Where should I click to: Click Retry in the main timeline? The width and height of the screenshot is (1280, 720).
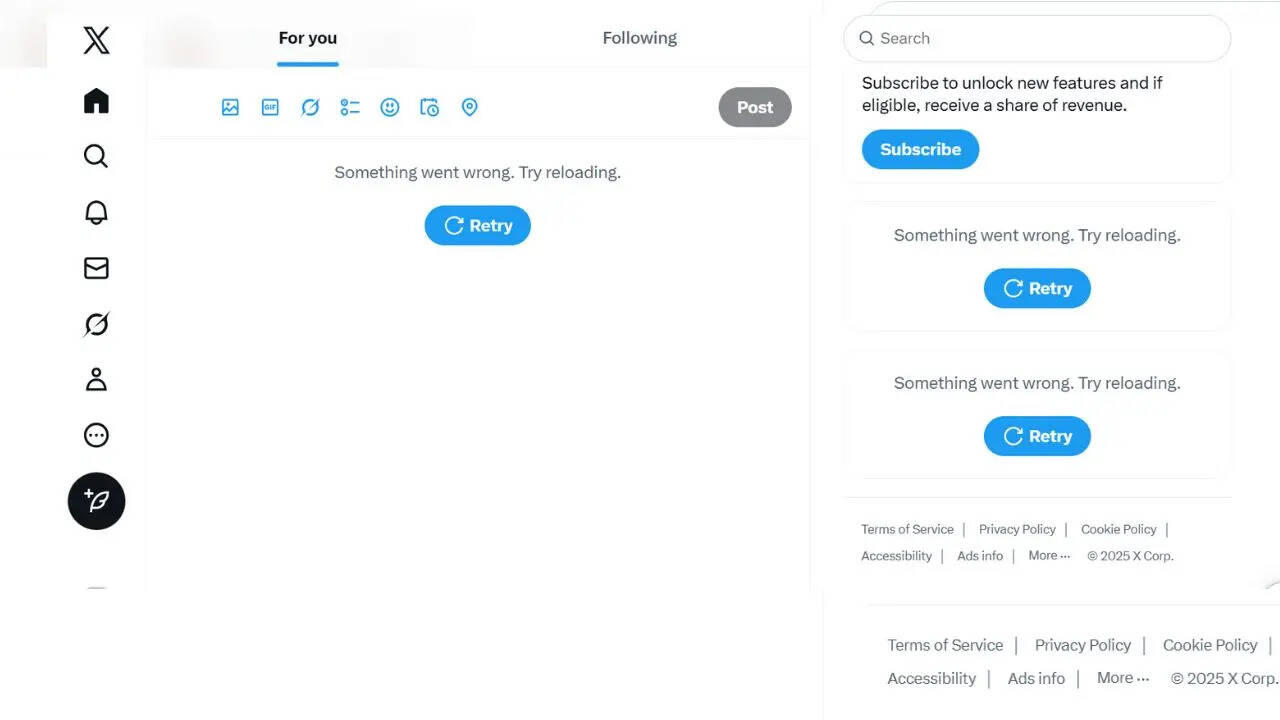tap(477, 226)
